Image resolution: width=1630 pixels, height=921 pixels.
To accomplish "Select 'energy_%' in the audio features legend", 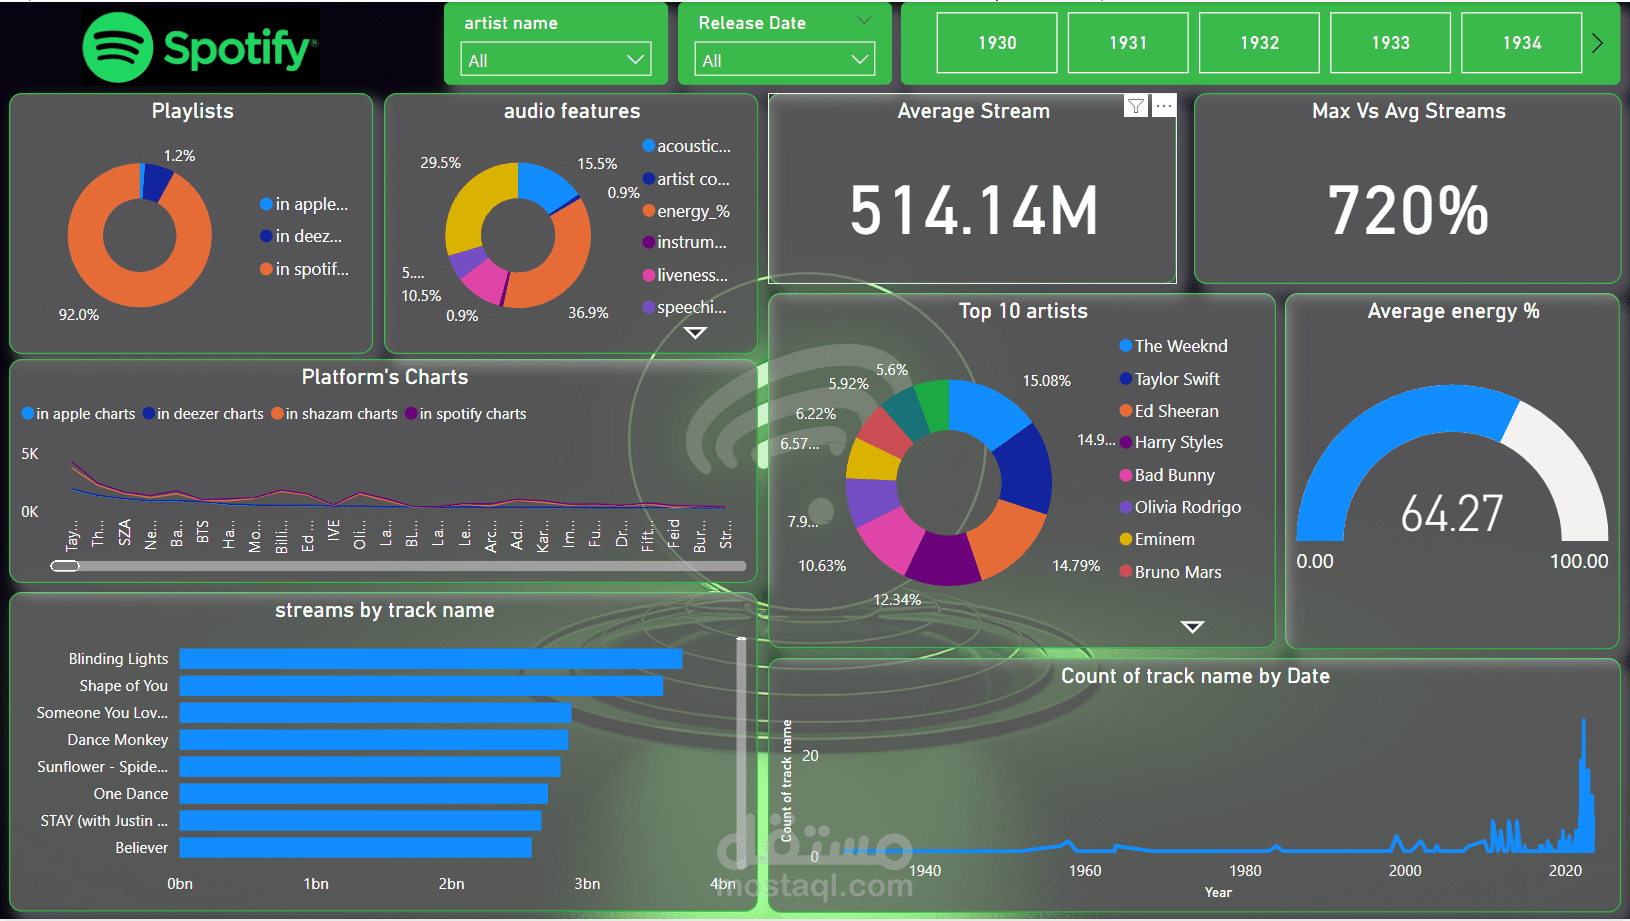I will [686, 211].
